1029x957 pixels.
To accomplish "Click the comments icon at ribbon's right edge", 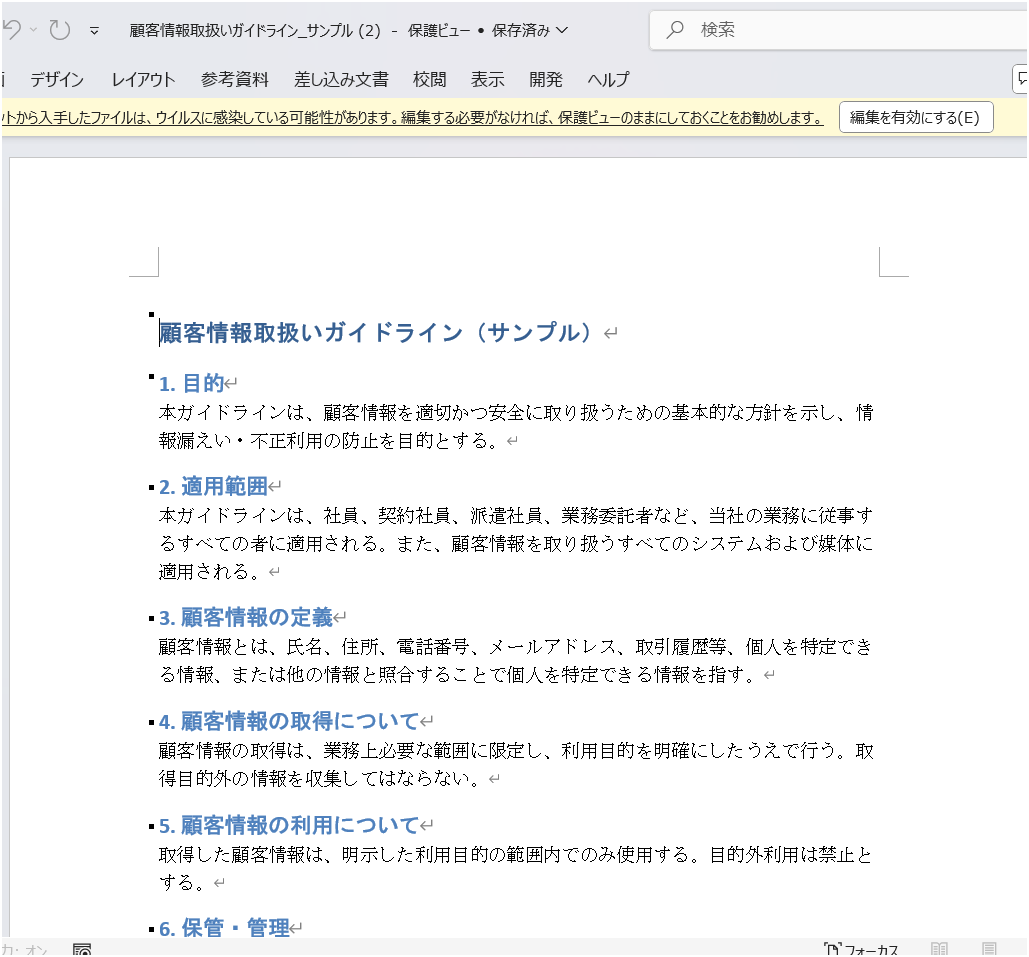I will point(1021,79).
